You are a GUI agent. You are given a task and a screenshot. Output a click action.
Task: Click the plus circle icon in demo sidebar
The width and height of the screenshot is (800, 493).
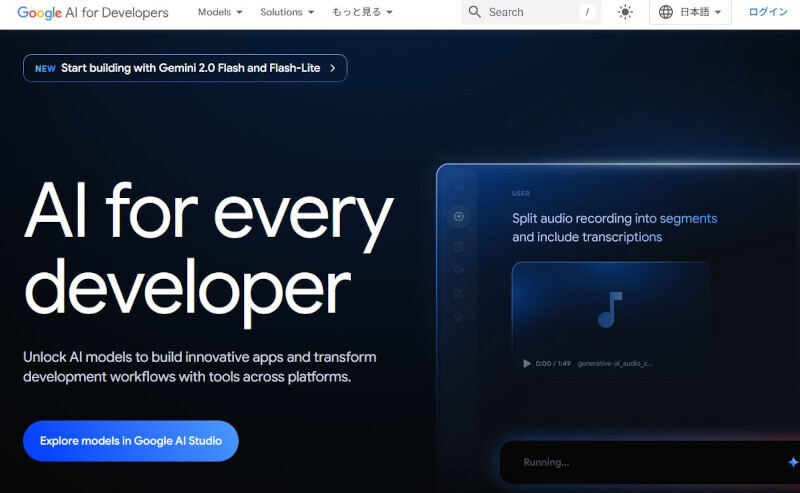click(459, 216)
